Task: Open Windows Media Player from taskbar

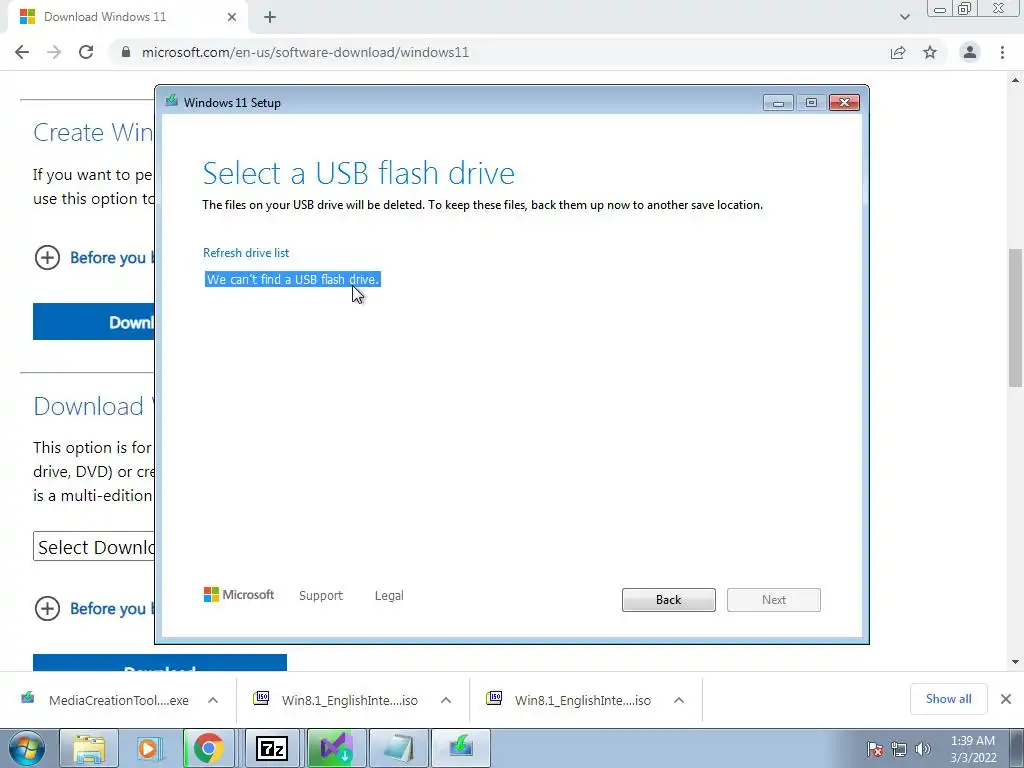Action: coord(151,748)
